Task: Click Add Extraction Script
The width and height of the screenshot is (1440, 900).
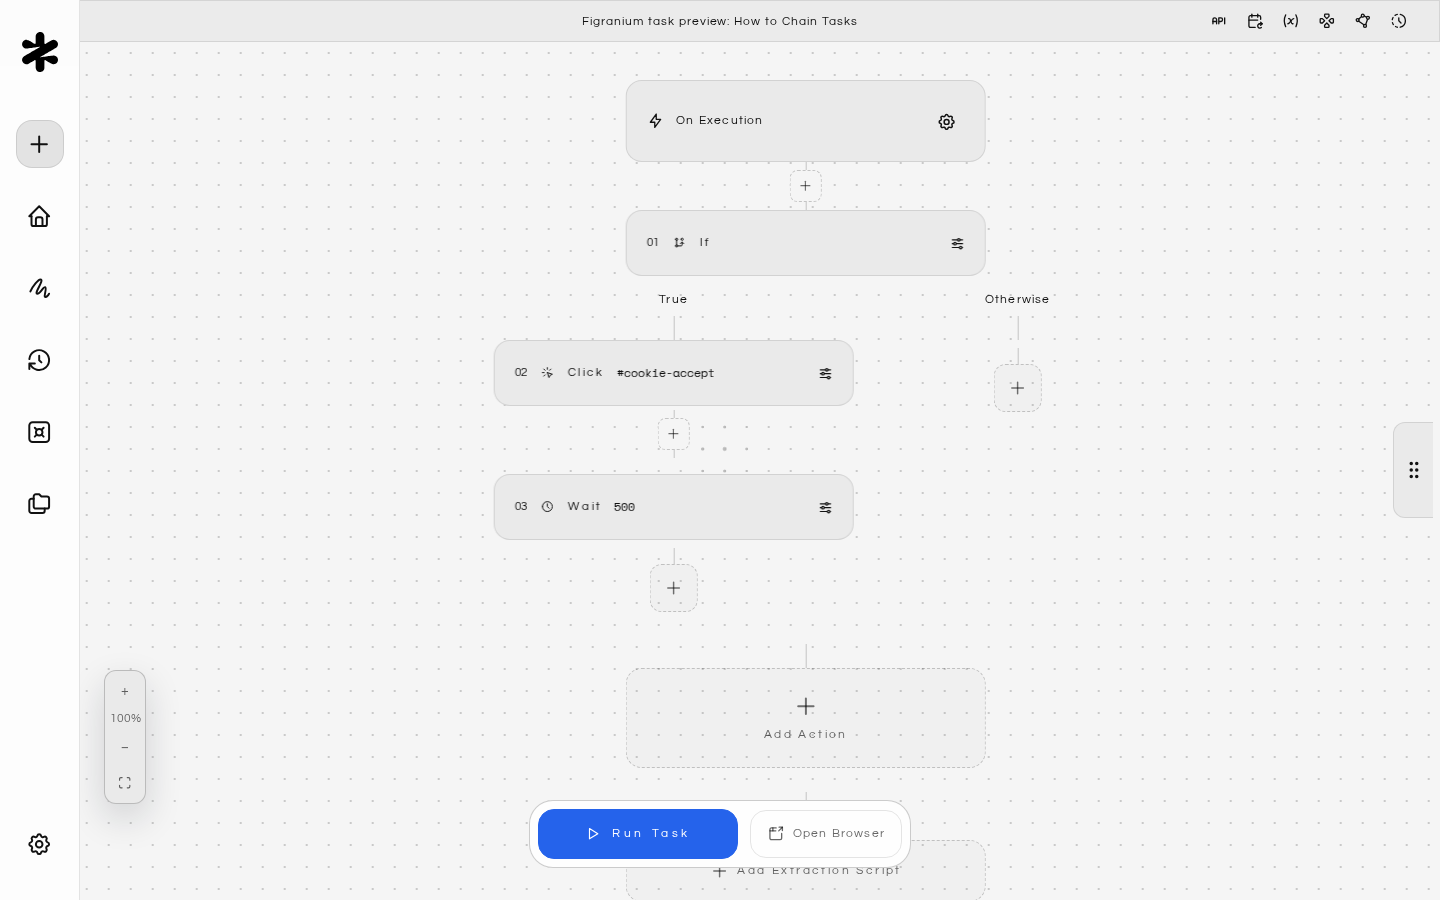Action: [x=806, y=871]
